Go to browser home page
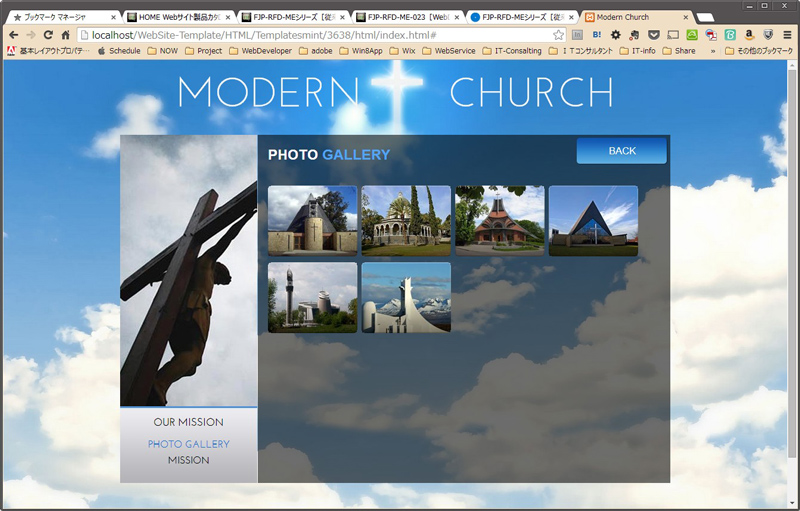 [x=65, y=34]
